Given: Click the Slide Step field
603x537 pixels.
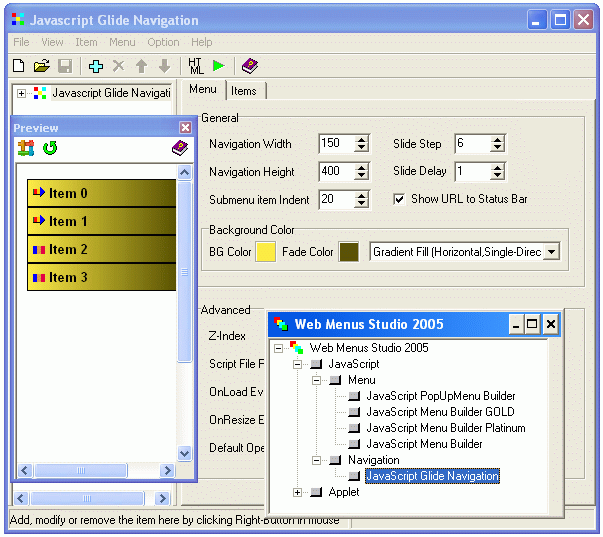Looking at the screenshot, I should point(473,143).
